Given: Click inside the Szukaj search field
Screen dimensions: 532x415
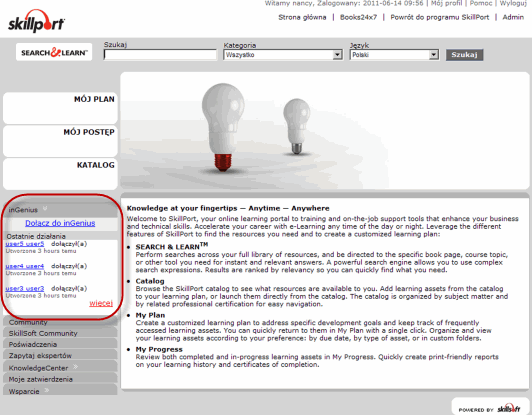Looking at the screenshot, I should (x=160, y=55).
